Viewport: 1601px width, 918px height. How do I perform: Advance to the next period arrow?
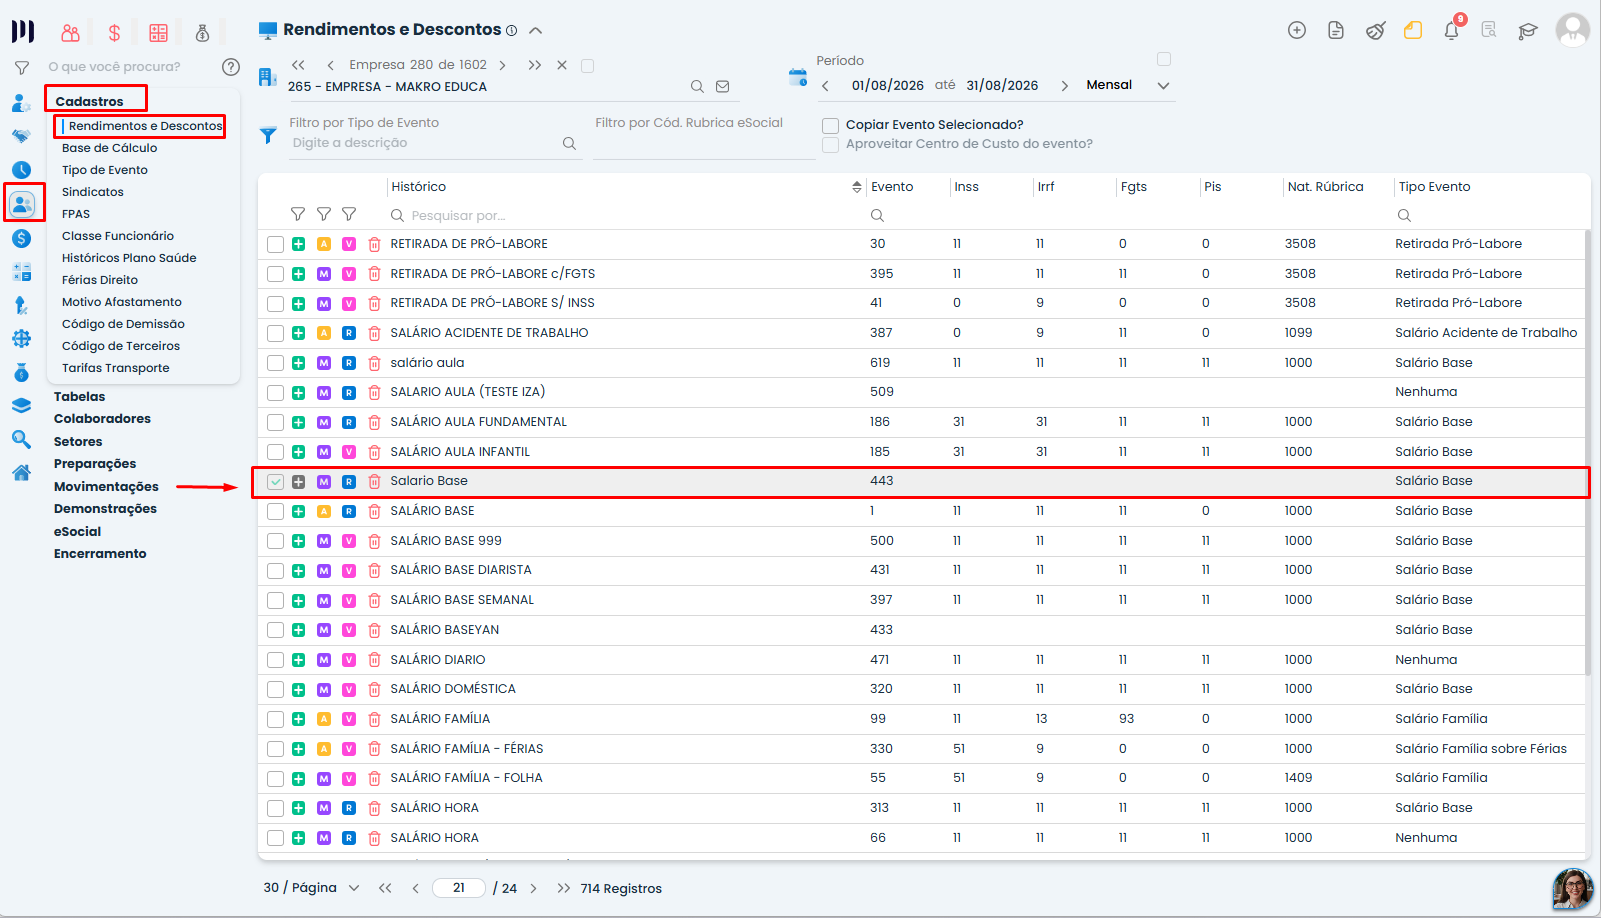(x=1064, y=86)
